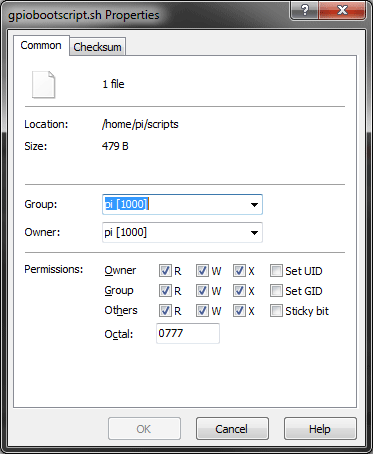Click the blank file icon

click(x=43, y=85)
